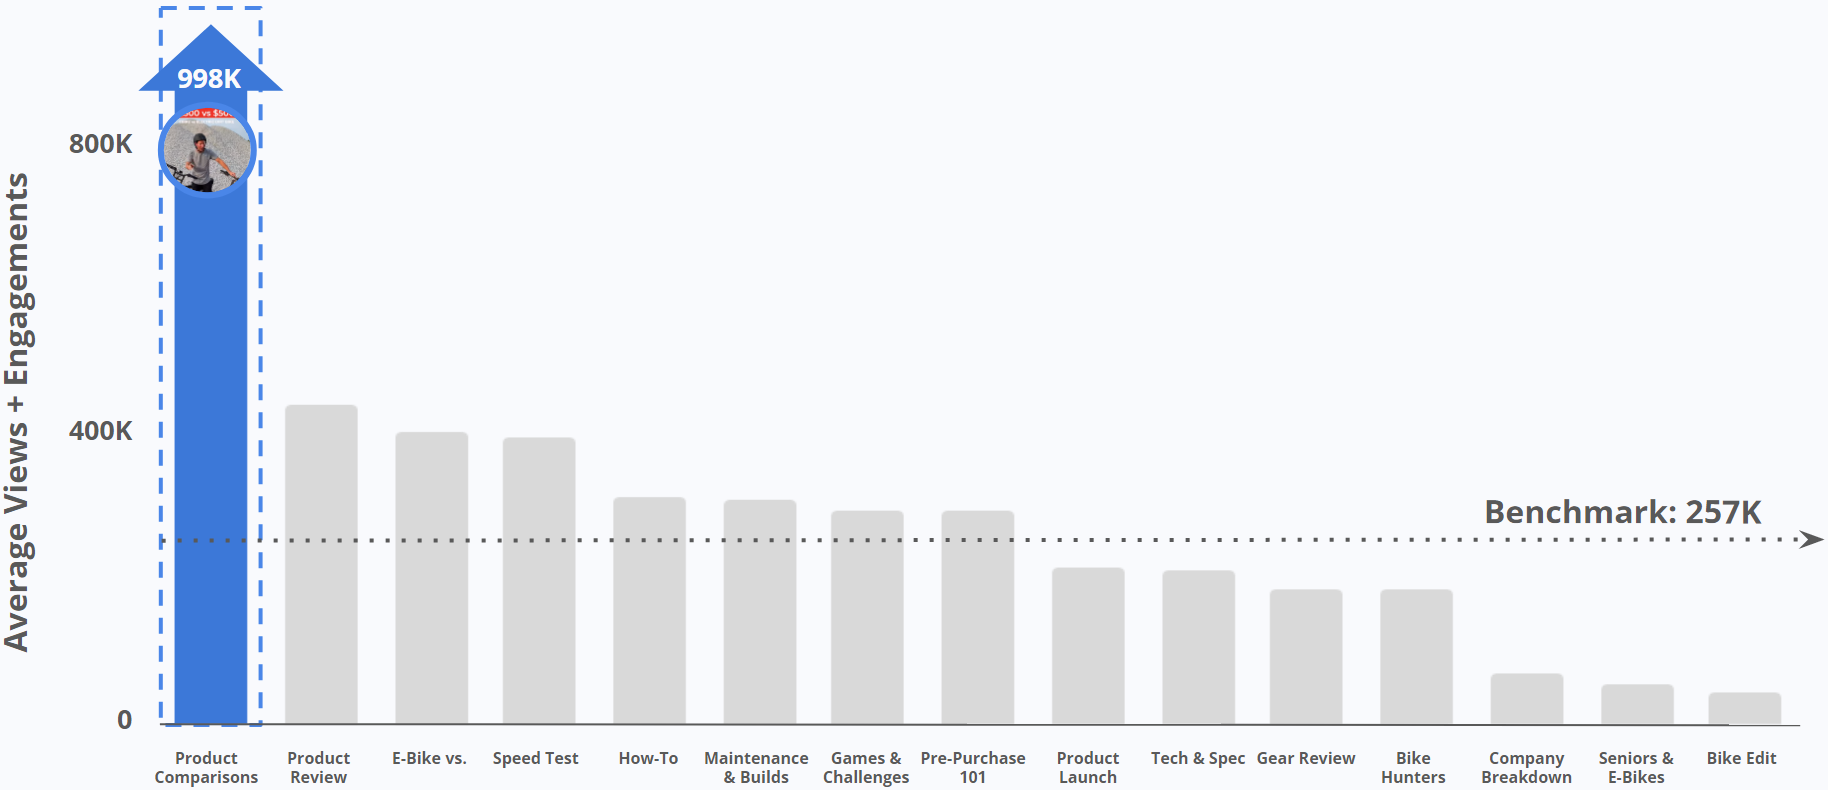This screenshot has width=1828, height=790.
Task: Select the Bike Edit bar
Action: (x=1744, y=708)
